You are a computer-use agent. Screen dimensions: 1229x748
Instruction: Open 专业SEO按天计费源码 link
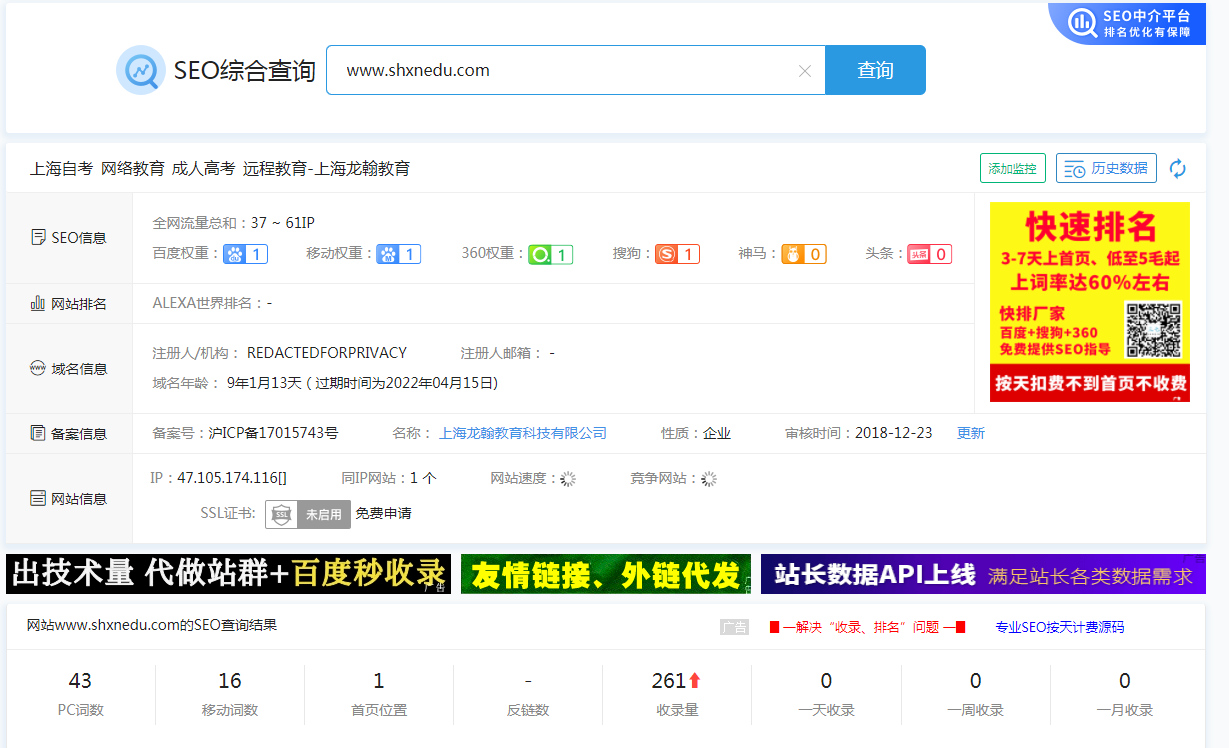(1060, 627)
